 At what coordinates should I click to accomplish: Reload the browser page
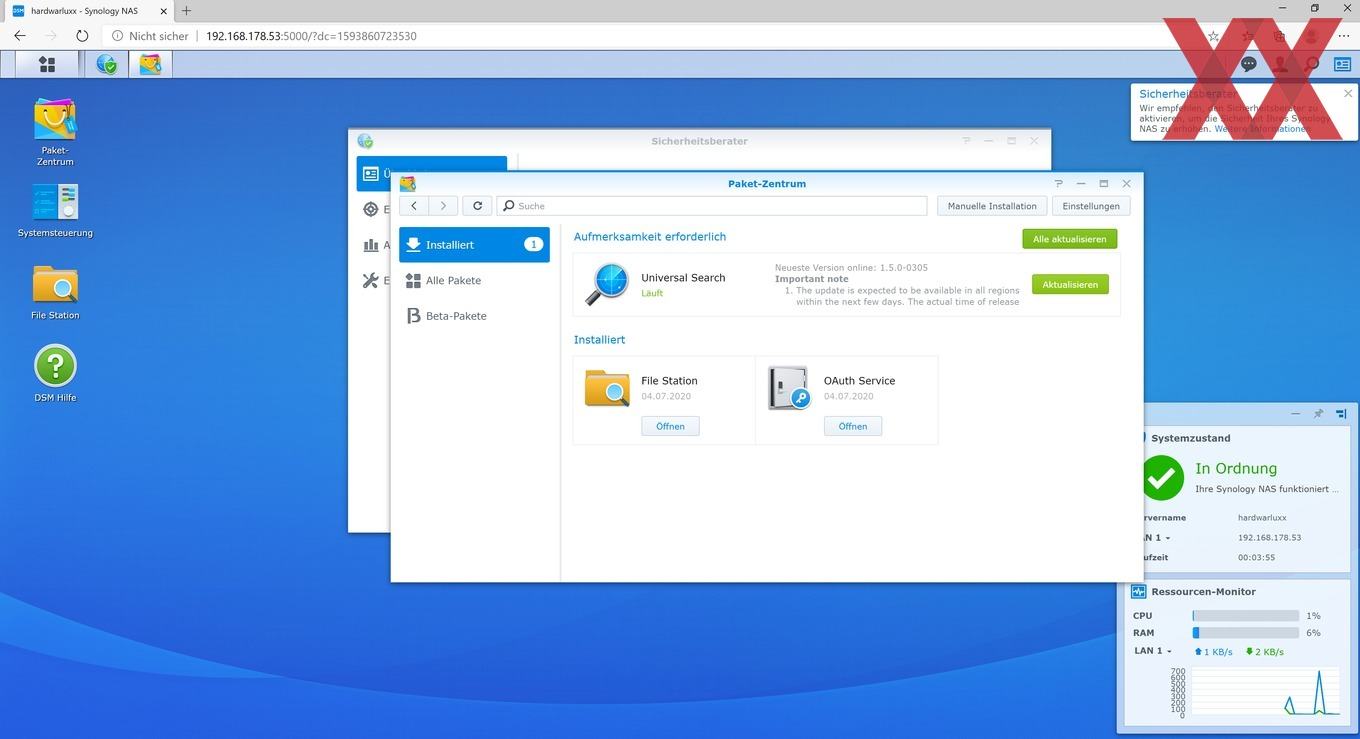[82, 36]
